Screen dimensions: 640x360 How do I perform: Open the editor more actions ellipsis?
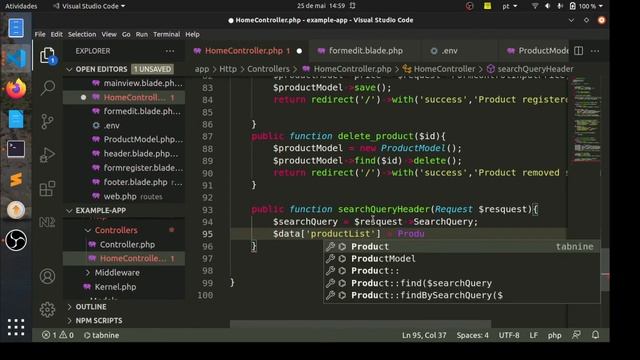click(595, 51)
